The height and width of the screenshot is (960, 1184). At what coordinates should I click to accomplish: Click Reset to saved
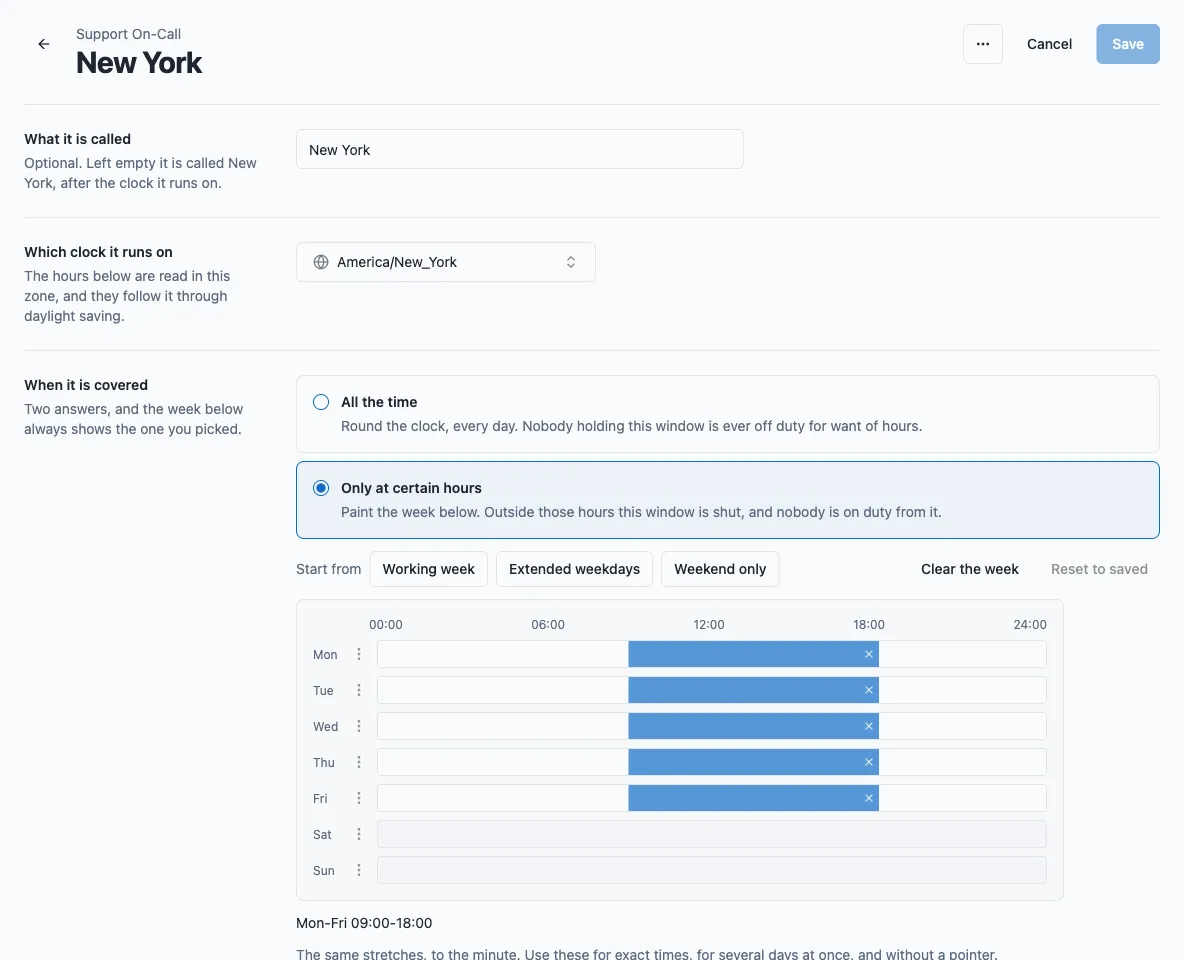[1099, 569]
